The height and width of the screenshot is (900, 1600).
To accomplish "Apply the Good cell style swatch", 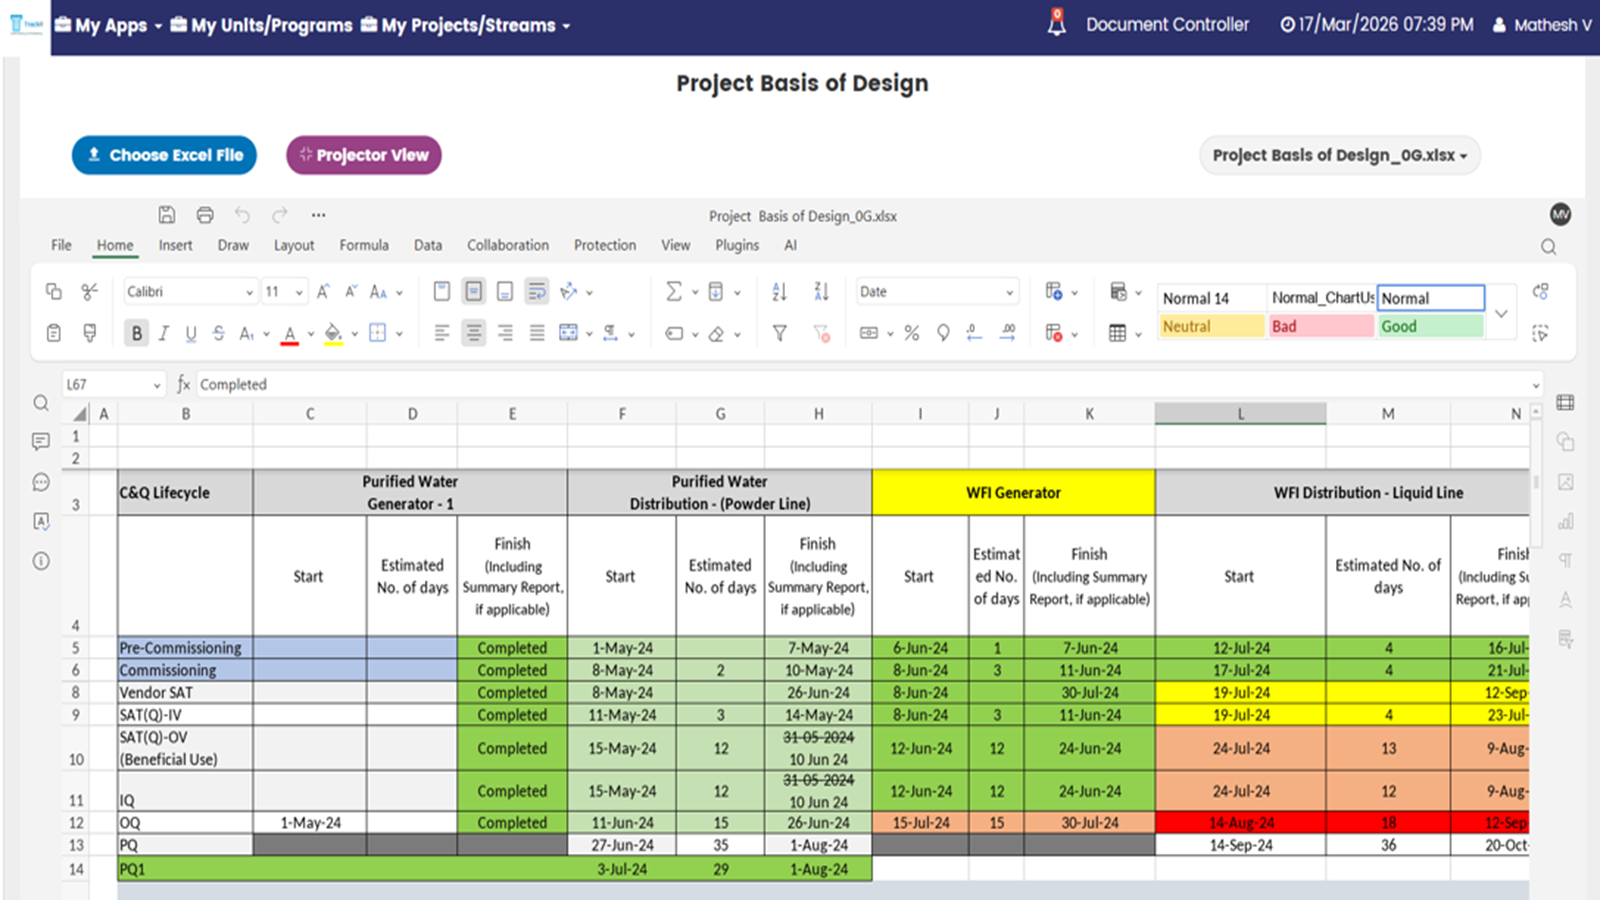I will pyautogui.click(x=1430, y=326).
